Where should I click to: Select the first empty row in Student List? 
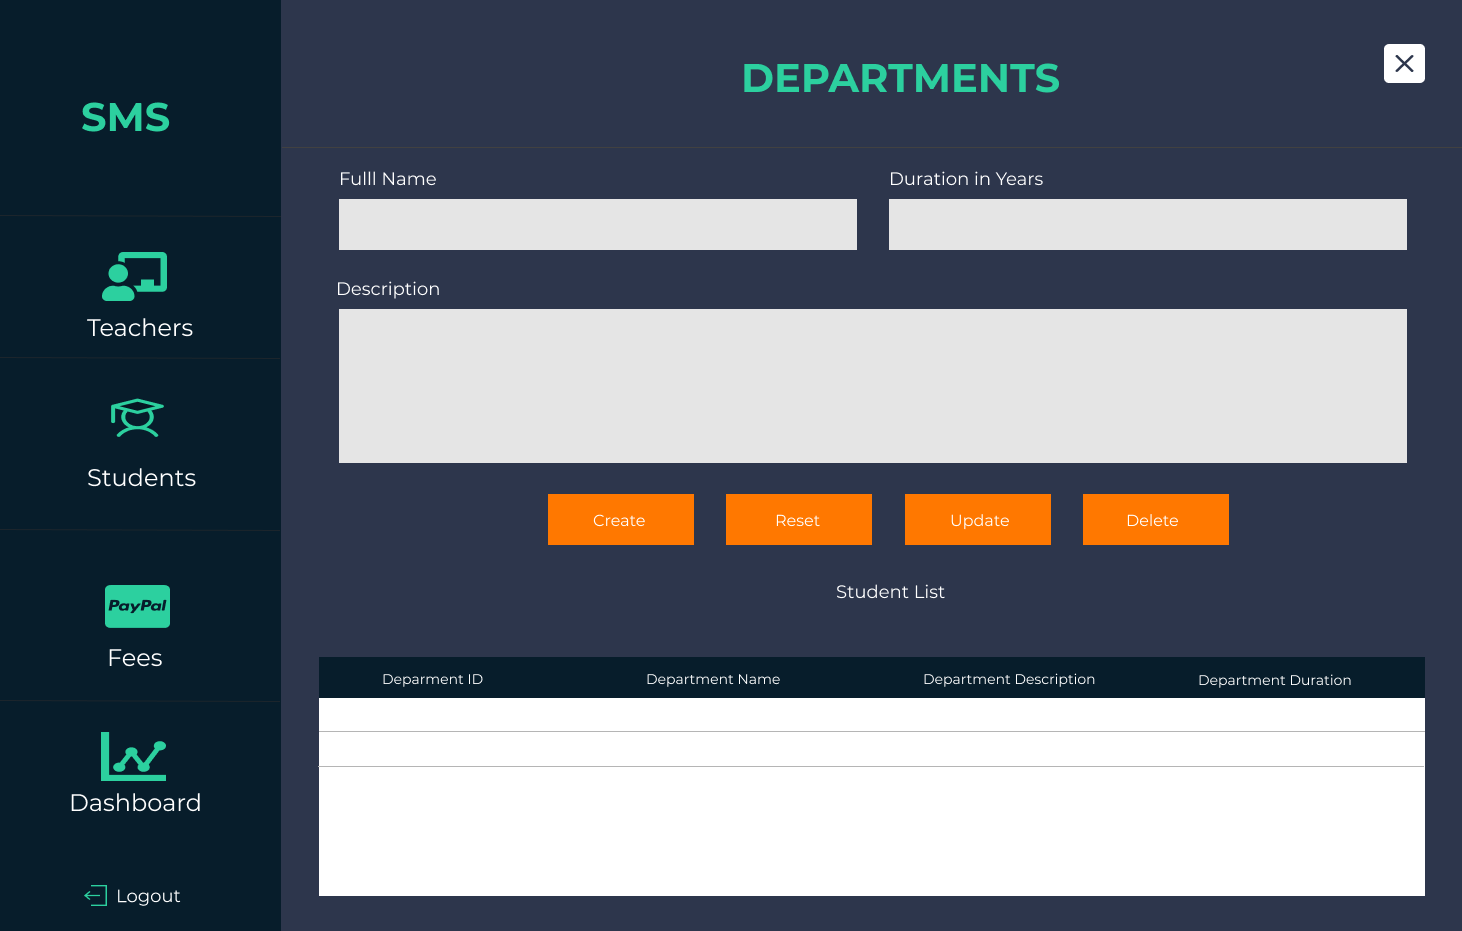point(871,713)
